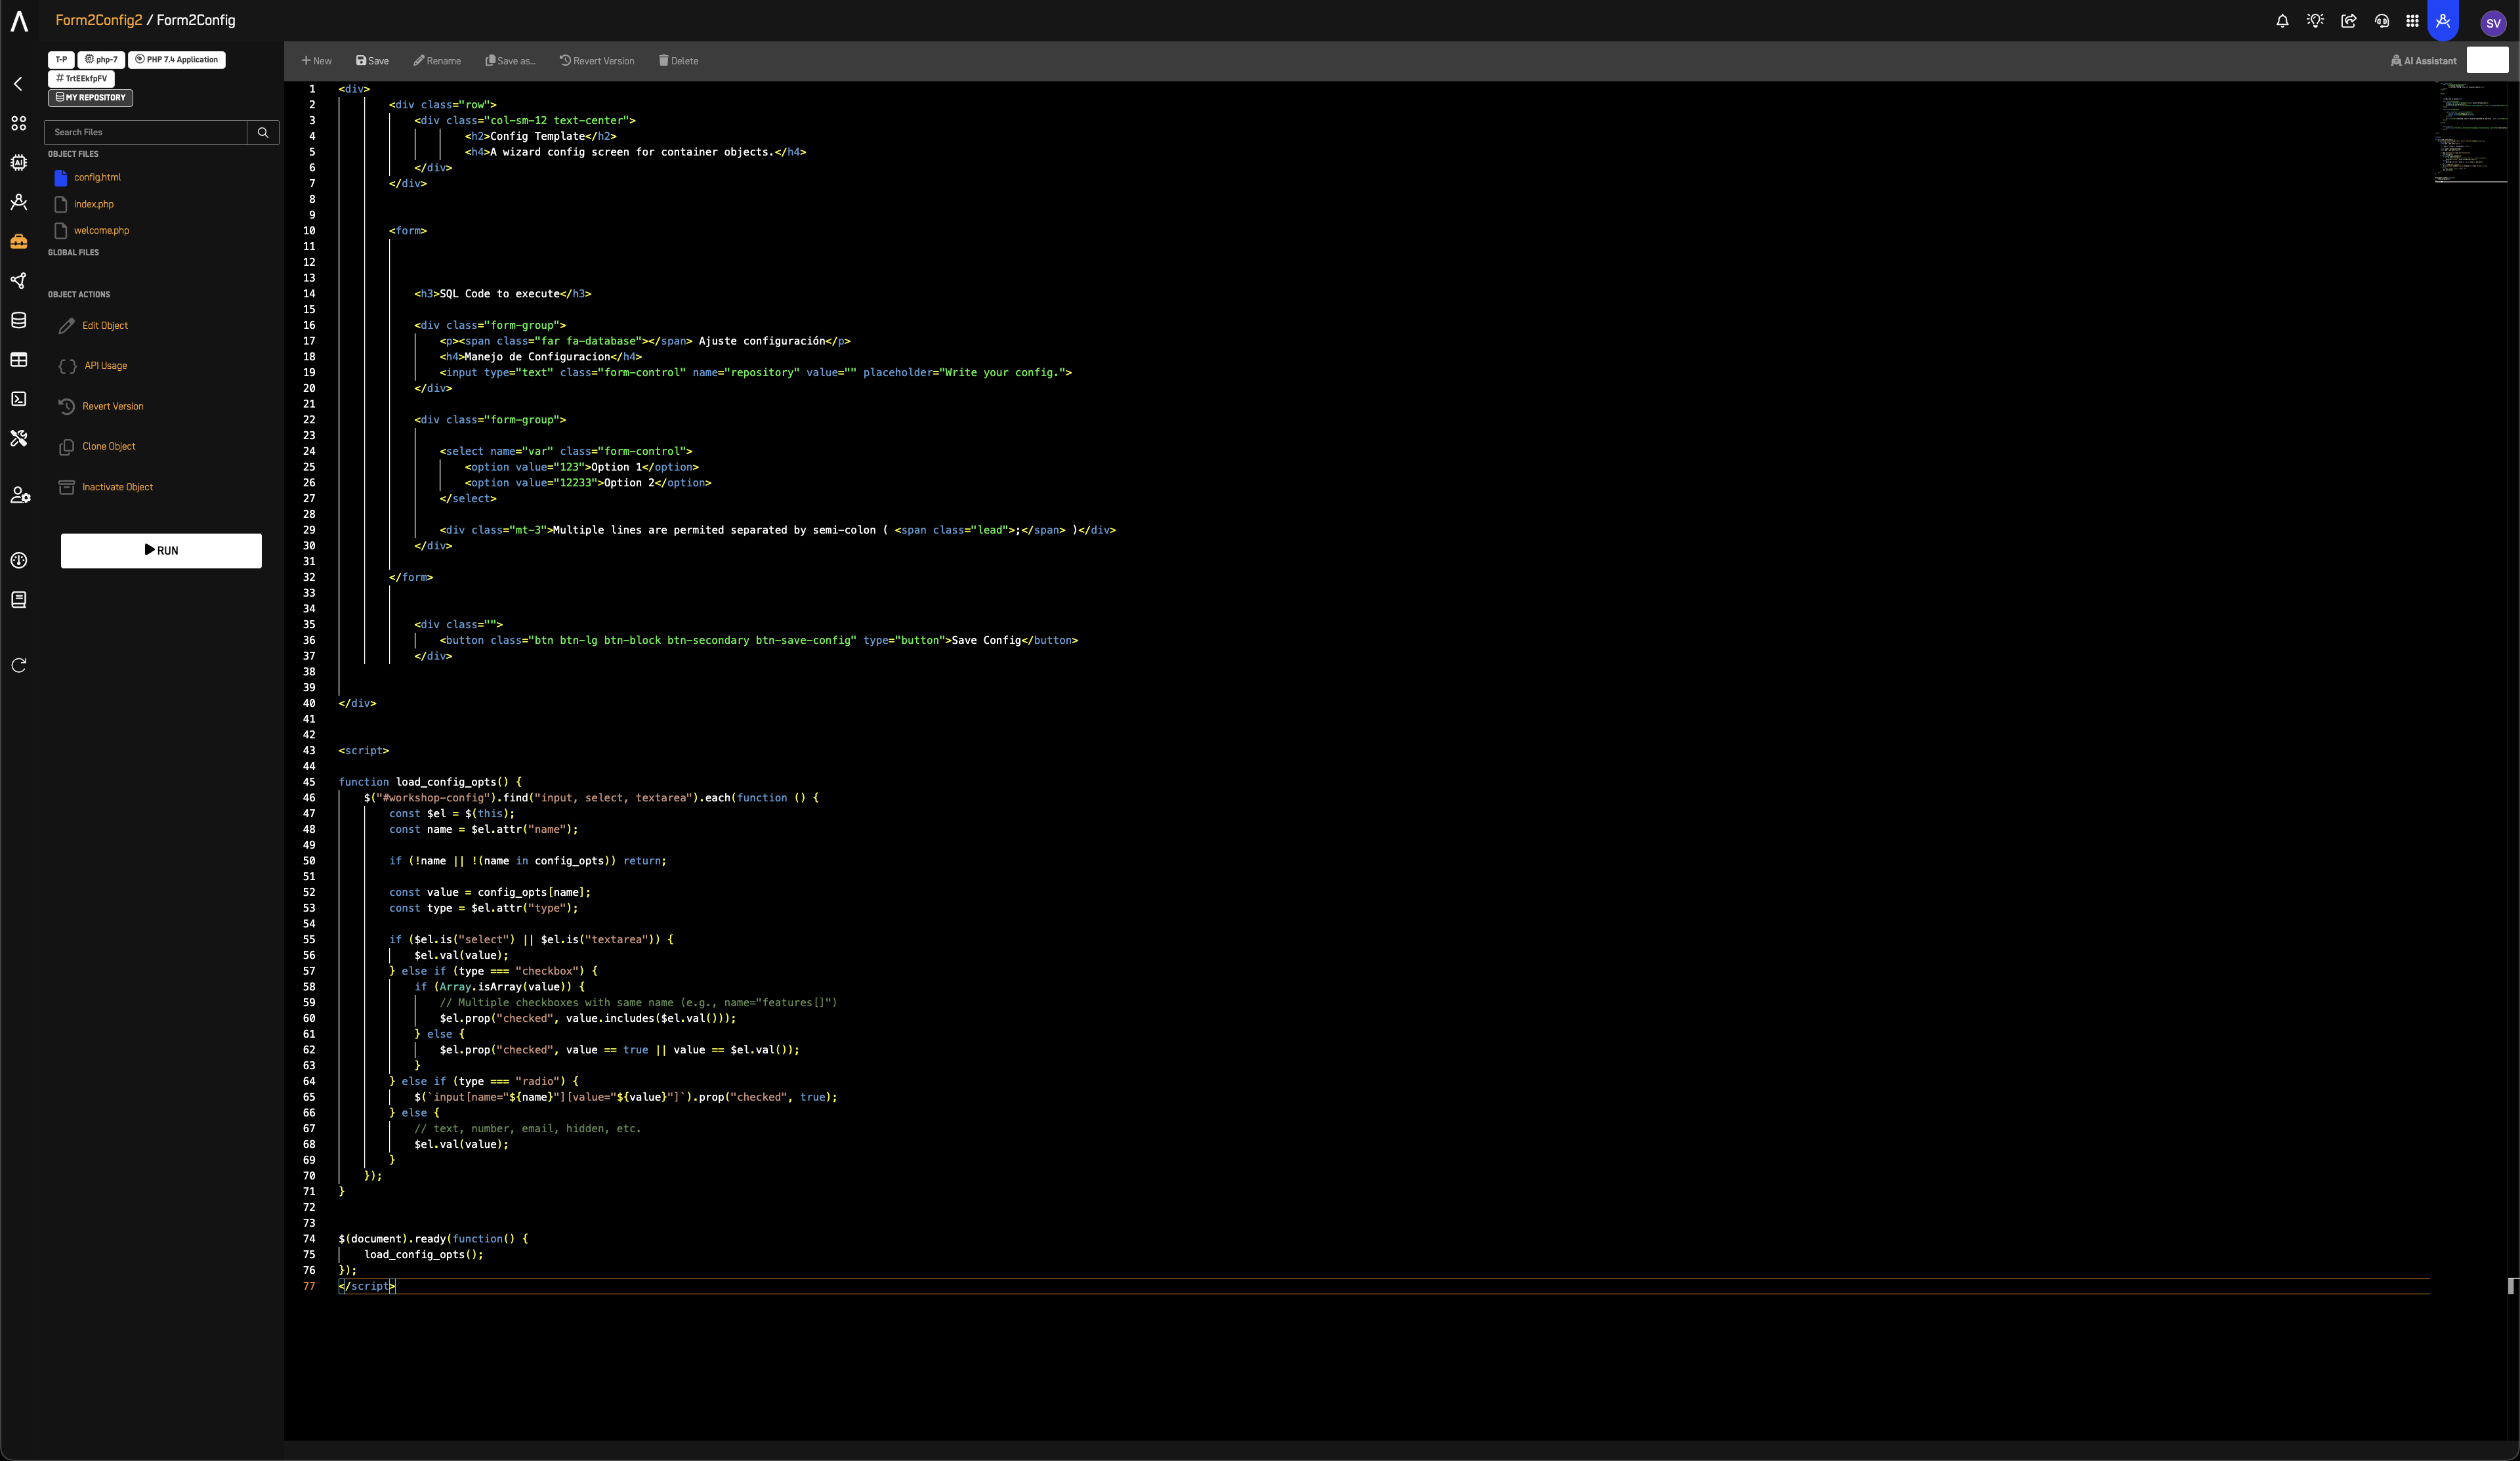
Task: Click the app logo in top-left corner
Action: (x=19, y=21)
